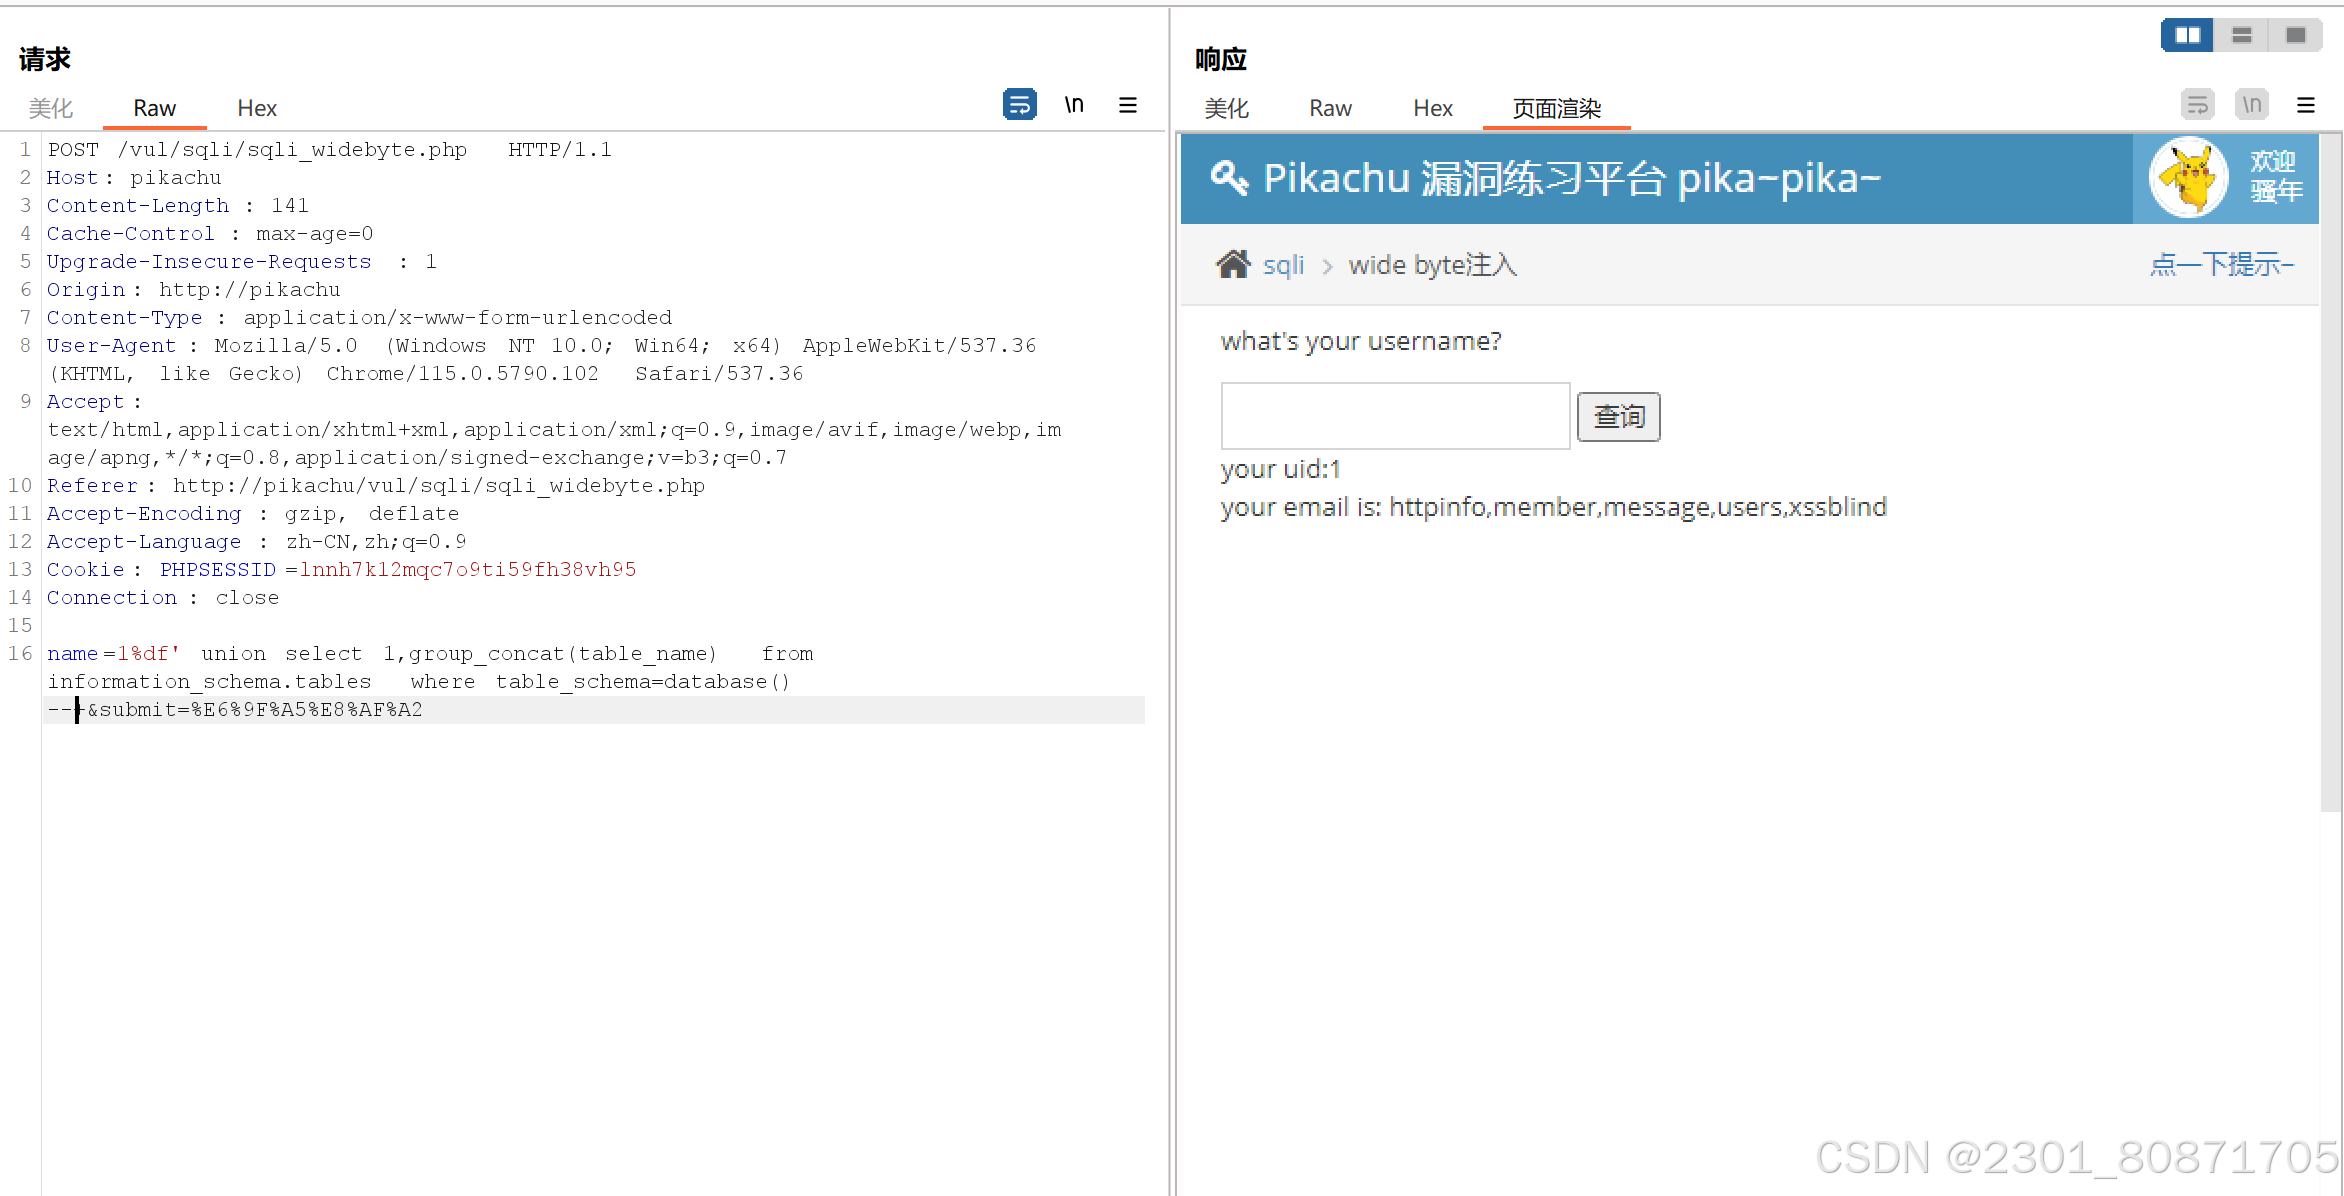Click the 点一下提示 hint link
The image size is (2344, 1196).
2221,264
